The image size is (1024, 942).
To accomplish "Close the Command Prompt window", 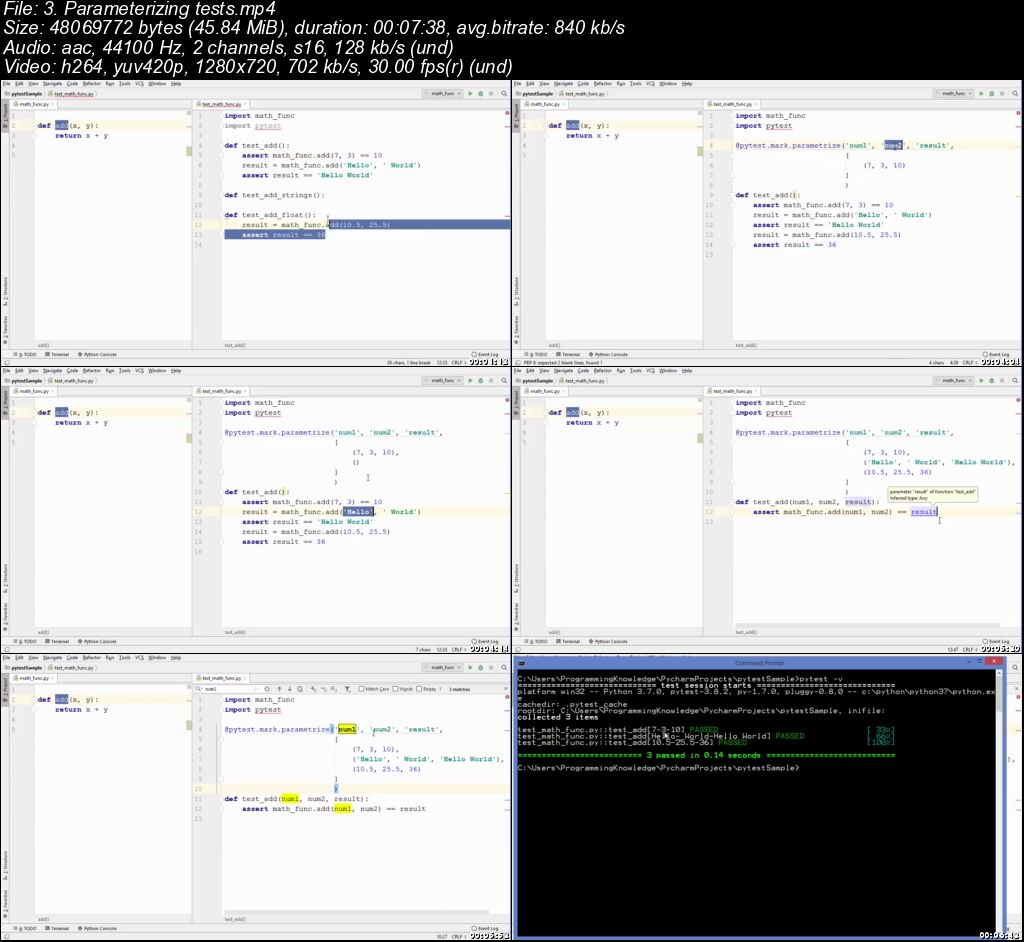I will (994, 662).
